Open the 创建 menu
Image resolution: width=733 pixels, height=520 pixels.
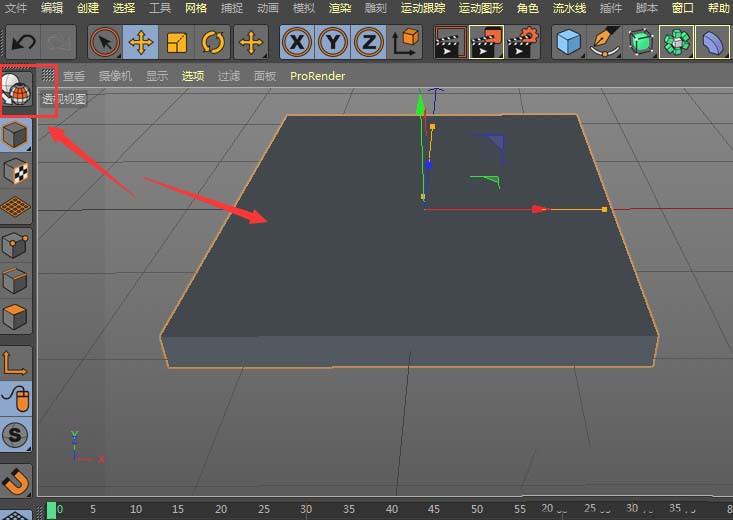[87, 8]
